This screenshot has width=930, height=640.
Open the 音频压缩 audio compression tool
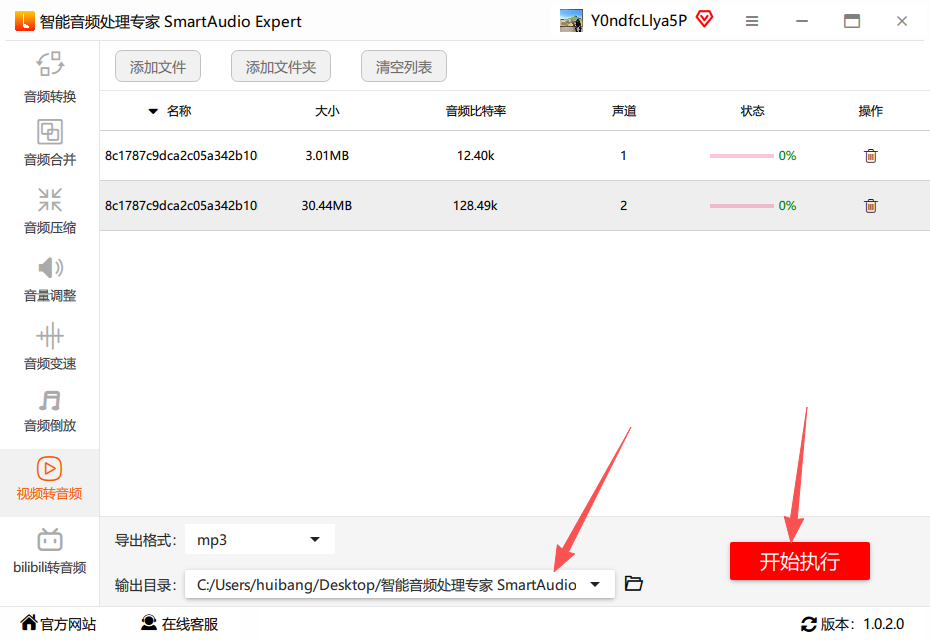(50, 210)
